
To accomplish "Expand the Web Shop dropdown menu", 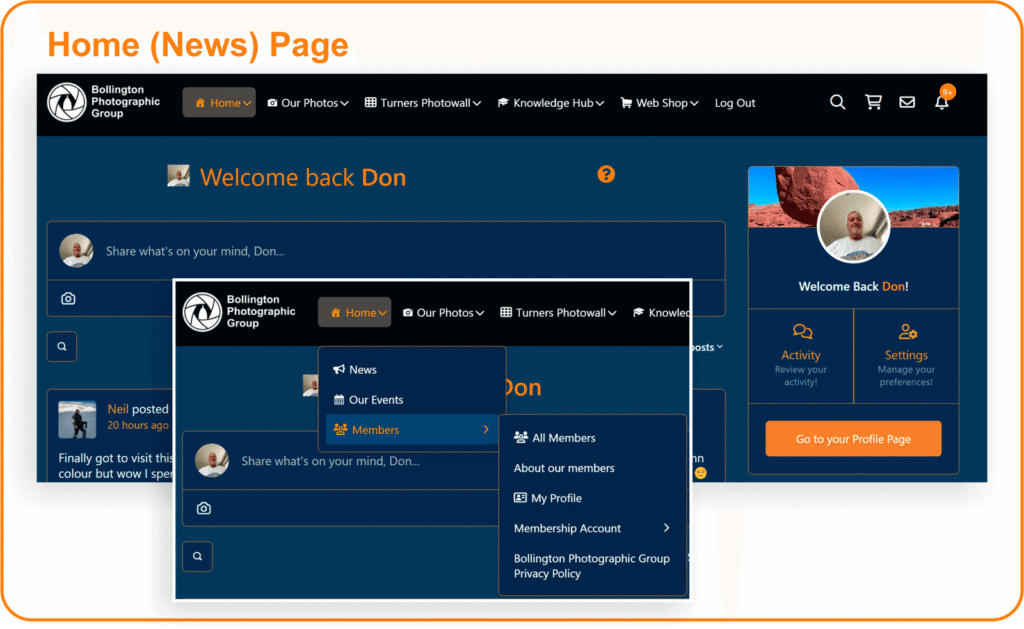I will click(x=660, y=103).
